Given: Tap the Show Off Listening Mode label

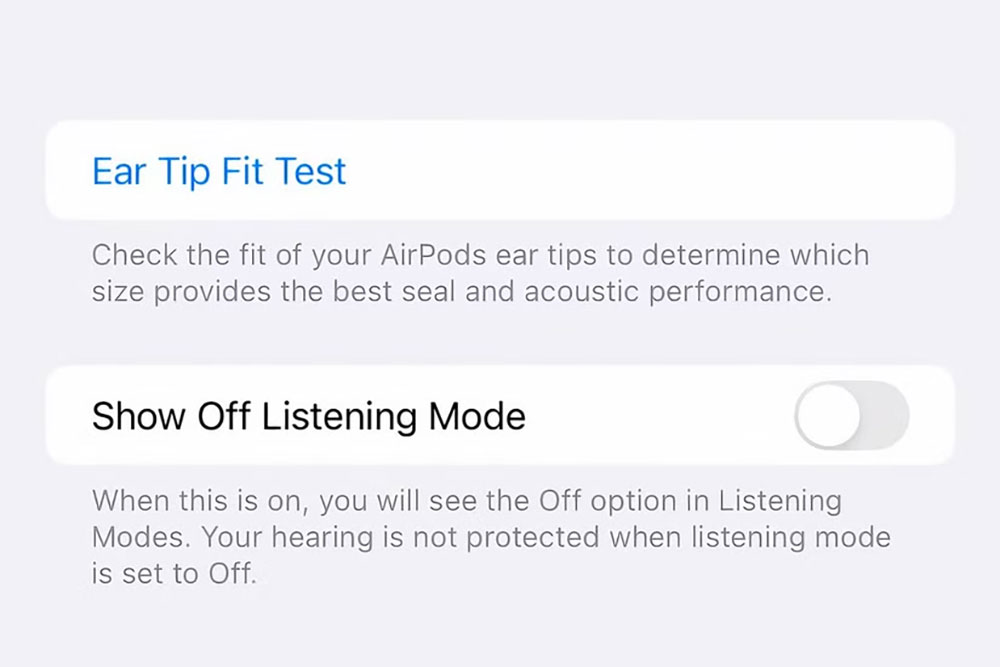Looking at the screenshot, I should click(309, 416).
